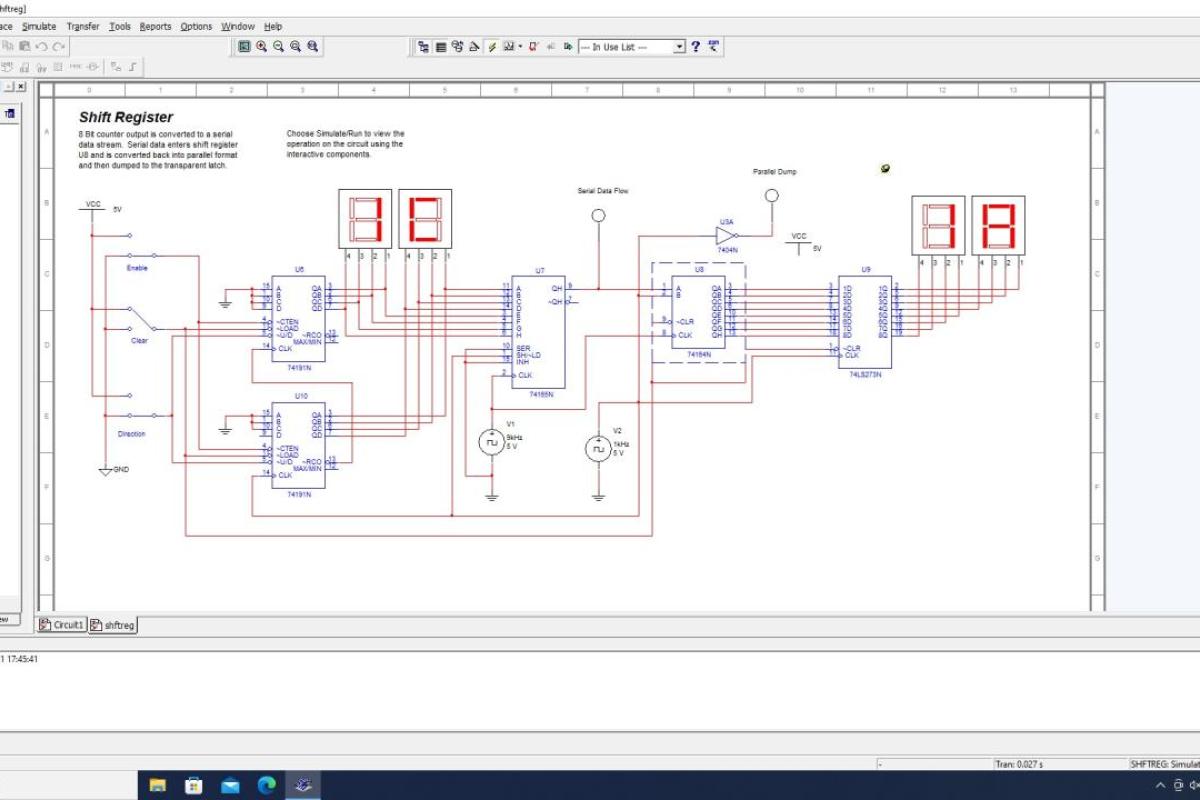Click the Back Annotate from Ultiboard icon
Viewport: 1200px width, 800px height.
pos(551,46)
